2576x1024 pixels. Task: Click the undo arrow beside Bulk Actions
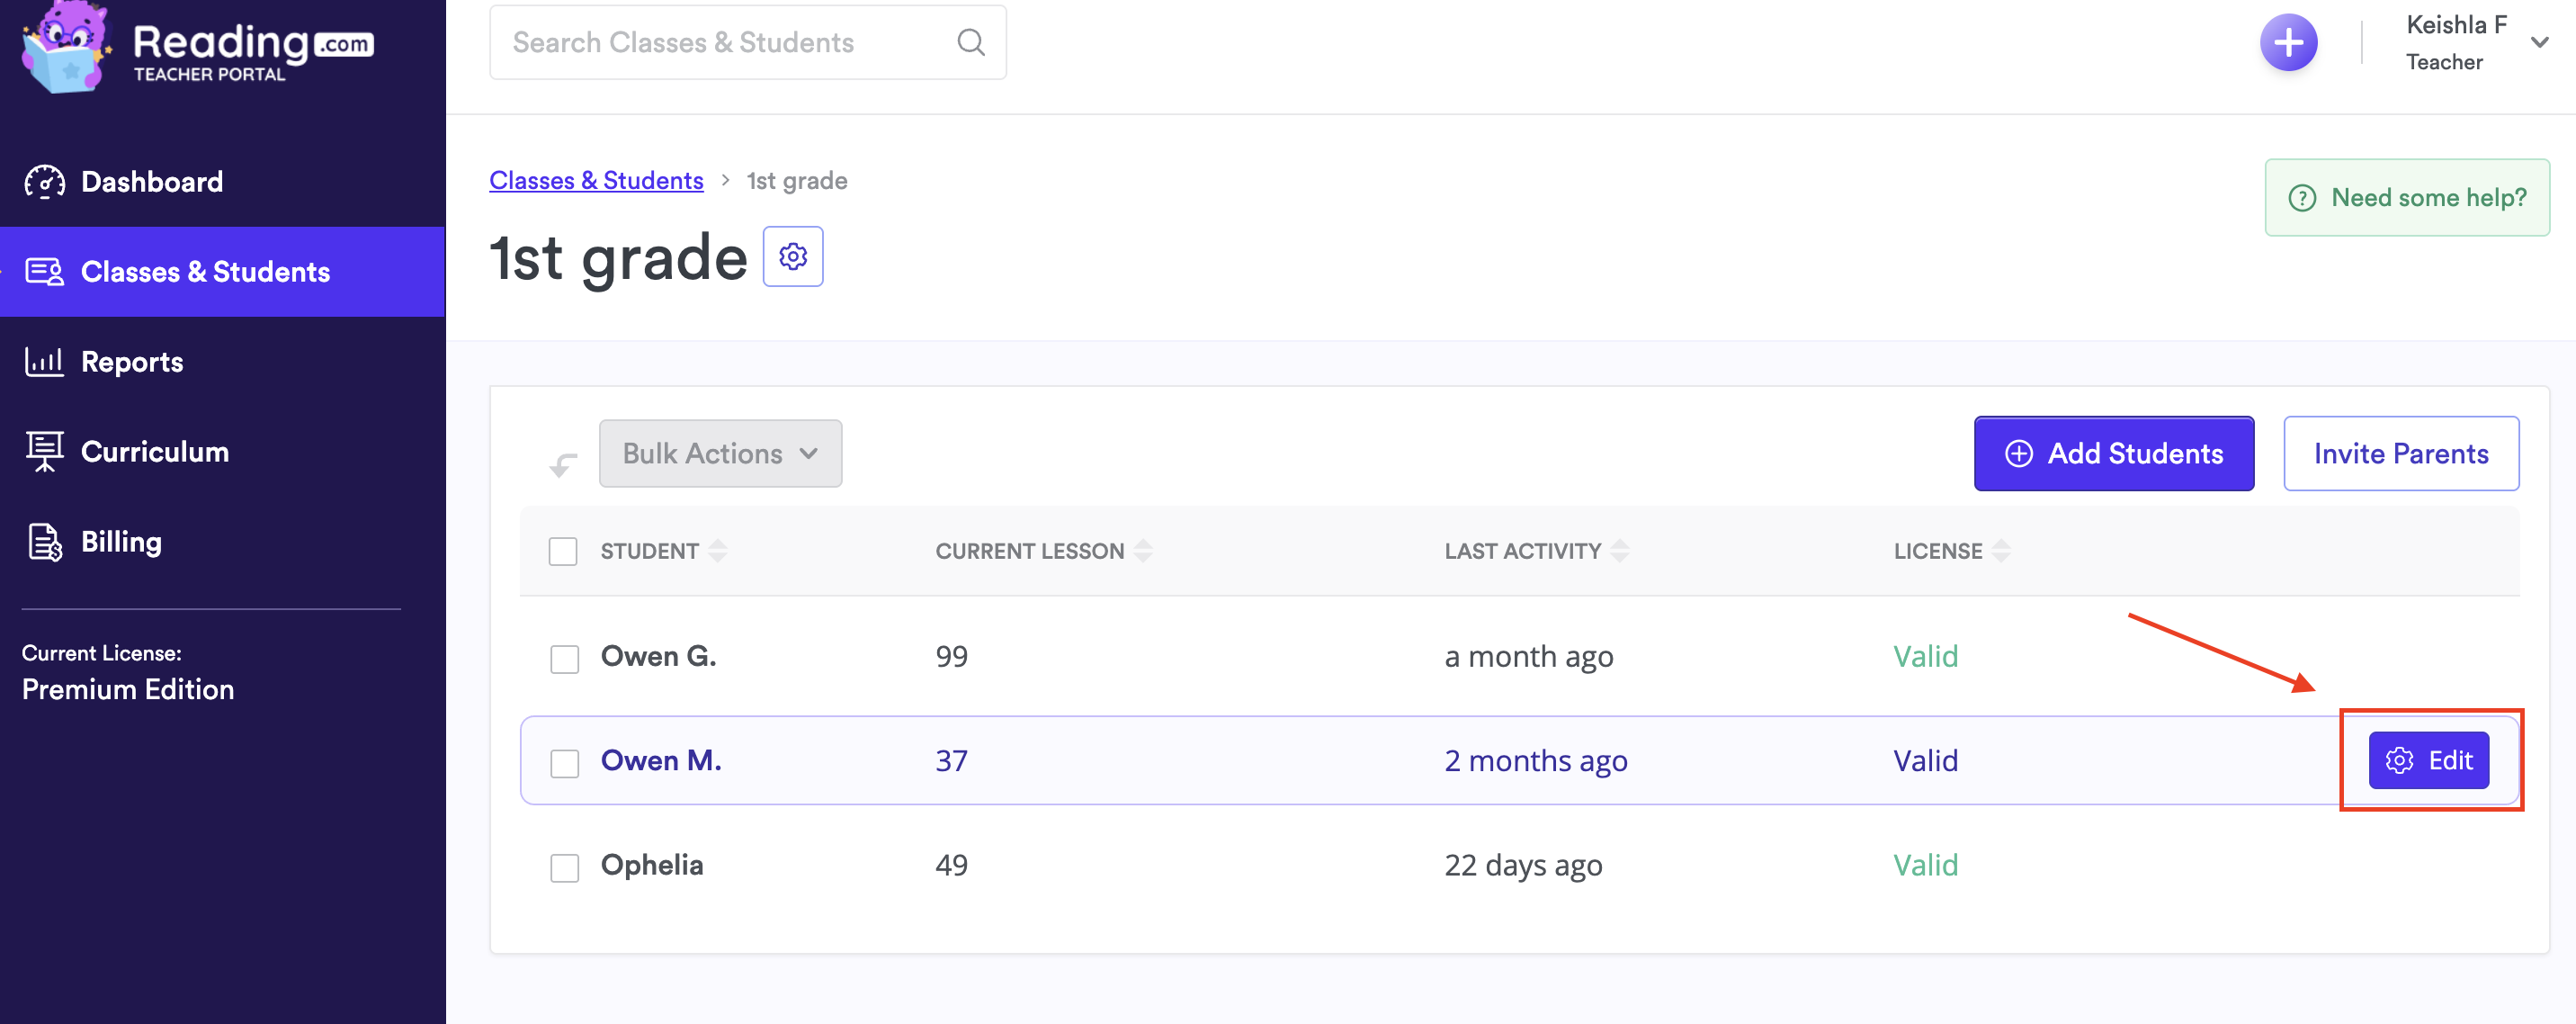[563, 464]
